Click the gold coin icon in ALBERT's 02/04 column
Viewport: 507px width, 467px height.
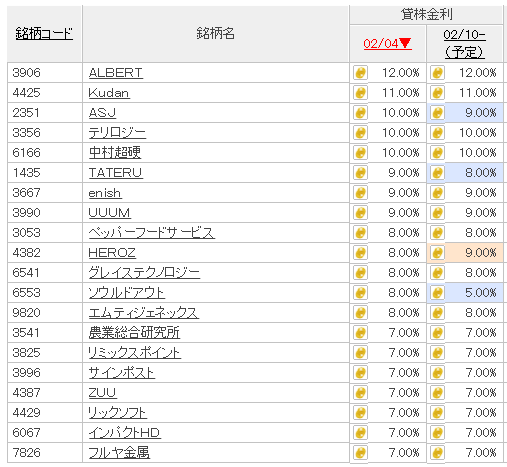pos(360,73)
